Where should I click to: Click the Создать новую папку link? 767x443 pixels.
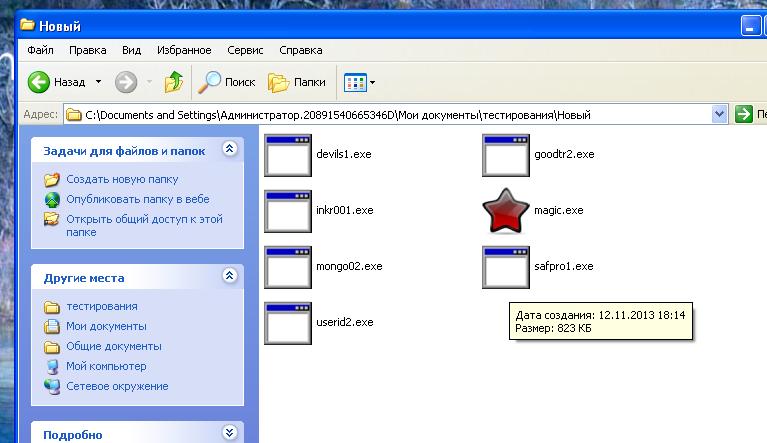pyautogui.click(x=122, y=180)
